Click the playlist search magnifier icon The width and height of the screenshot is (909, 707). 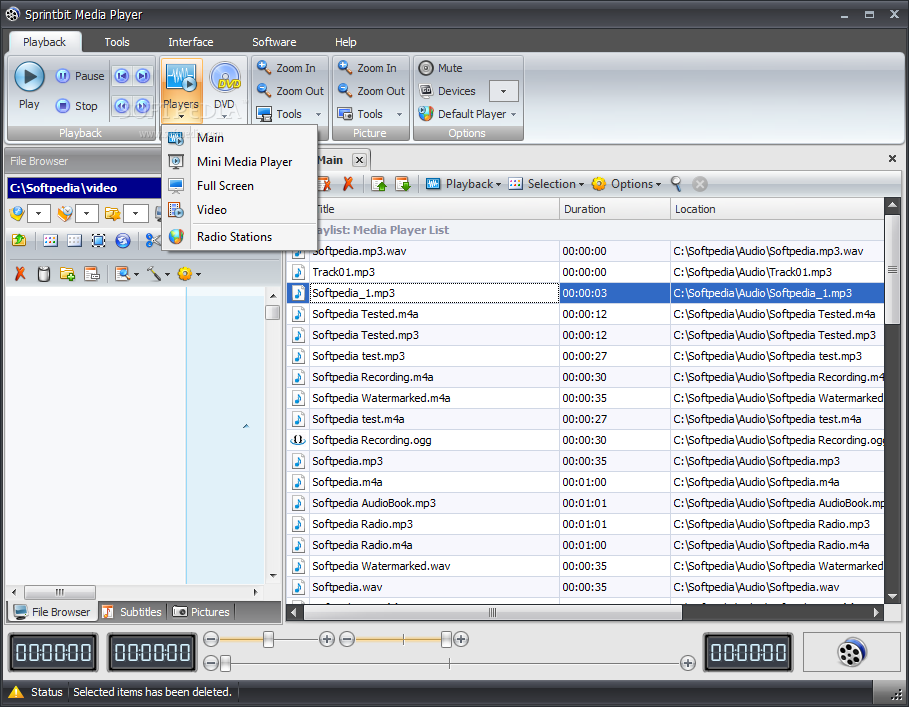point(676,184)
